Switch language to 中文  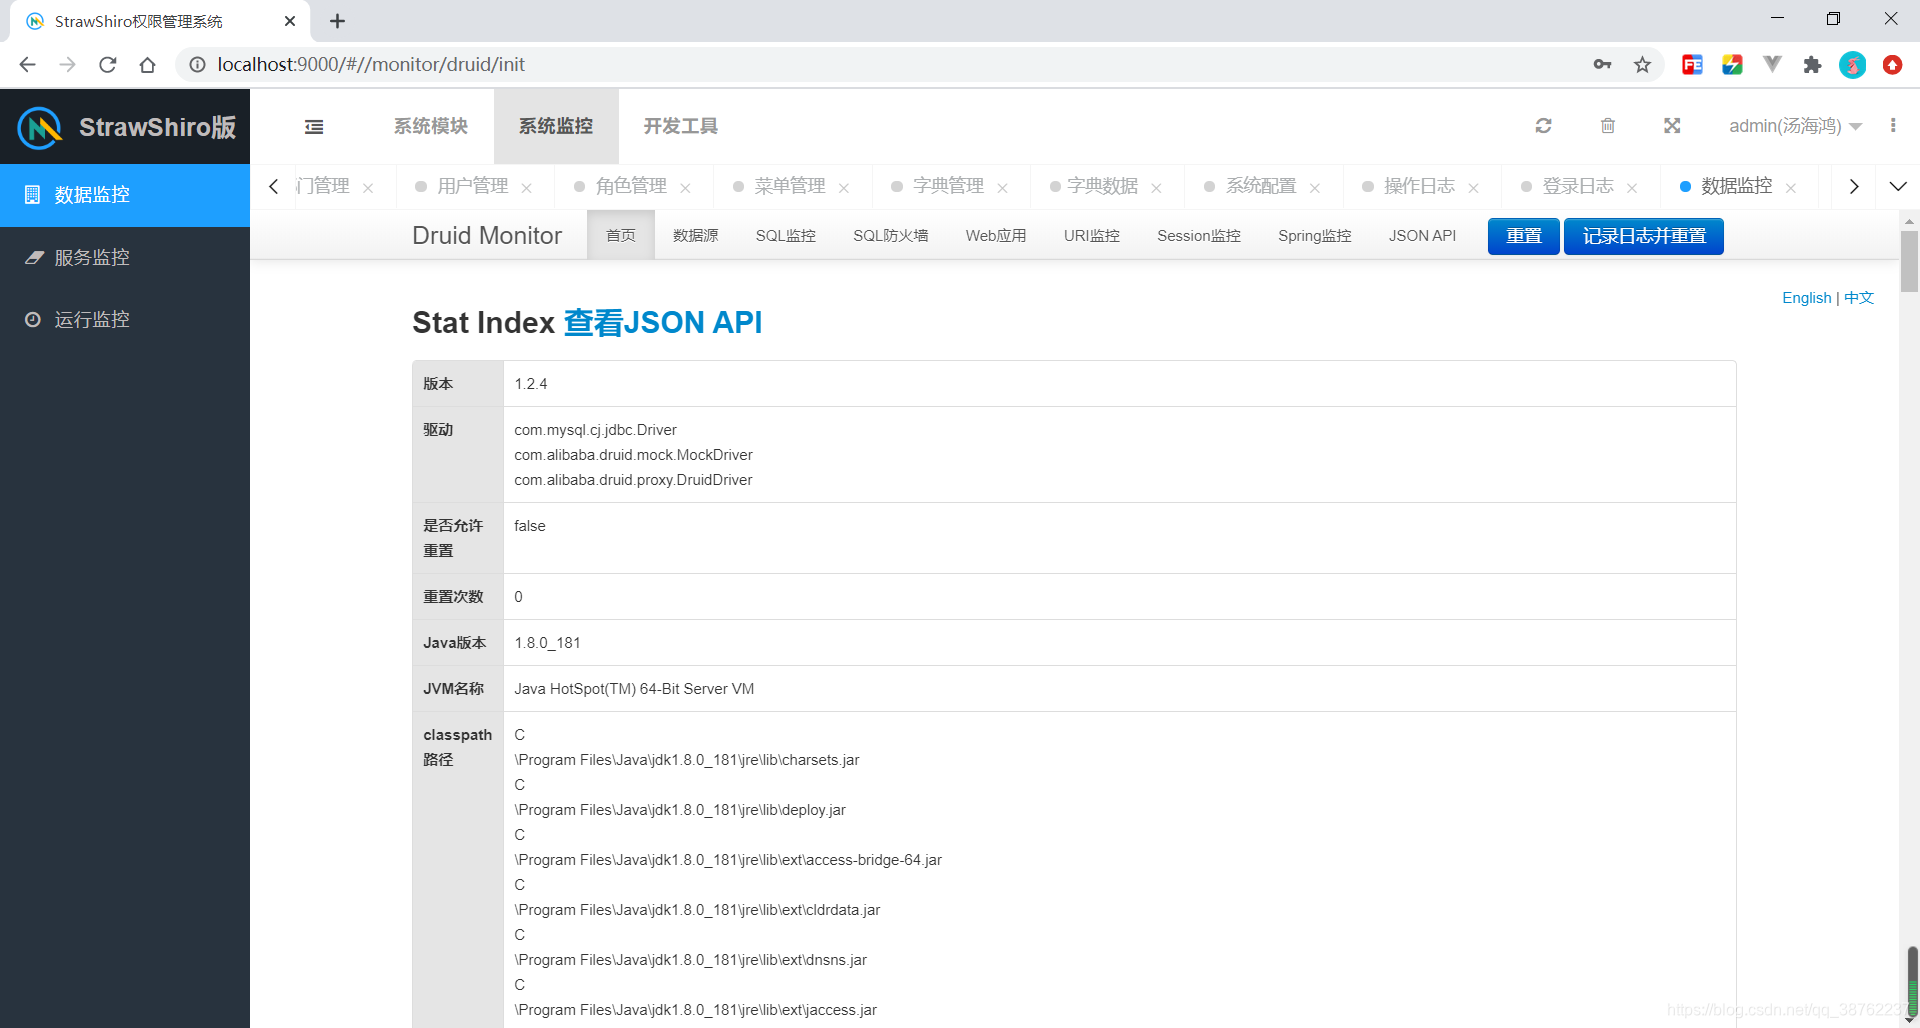click(1859, 297)
